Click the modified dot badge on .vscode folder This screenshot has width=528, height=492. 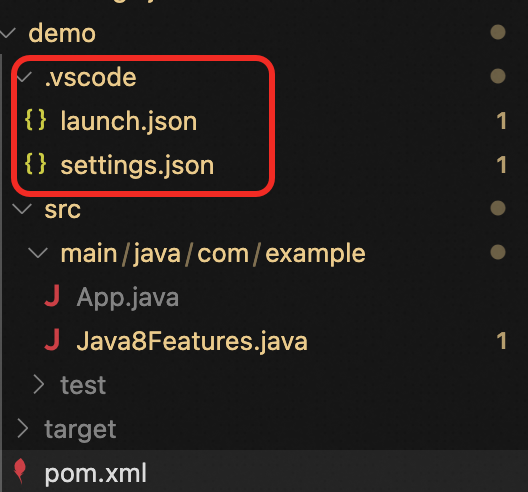498,76
